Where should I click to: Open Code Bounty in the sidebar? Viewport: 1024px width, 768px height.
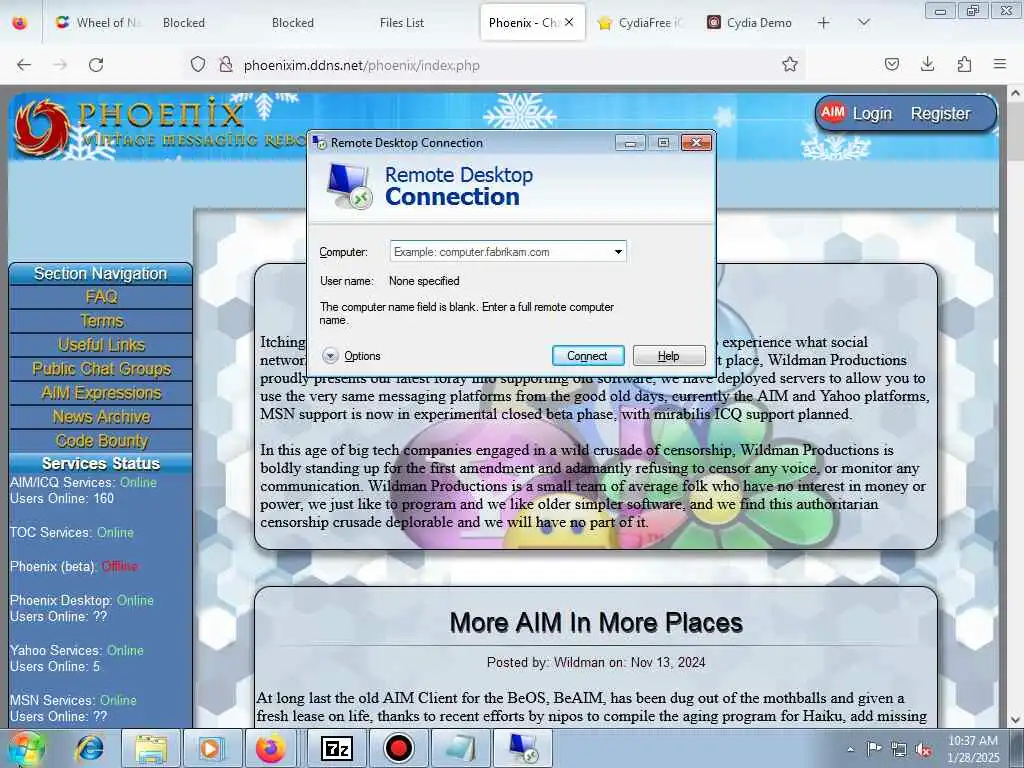101,441
